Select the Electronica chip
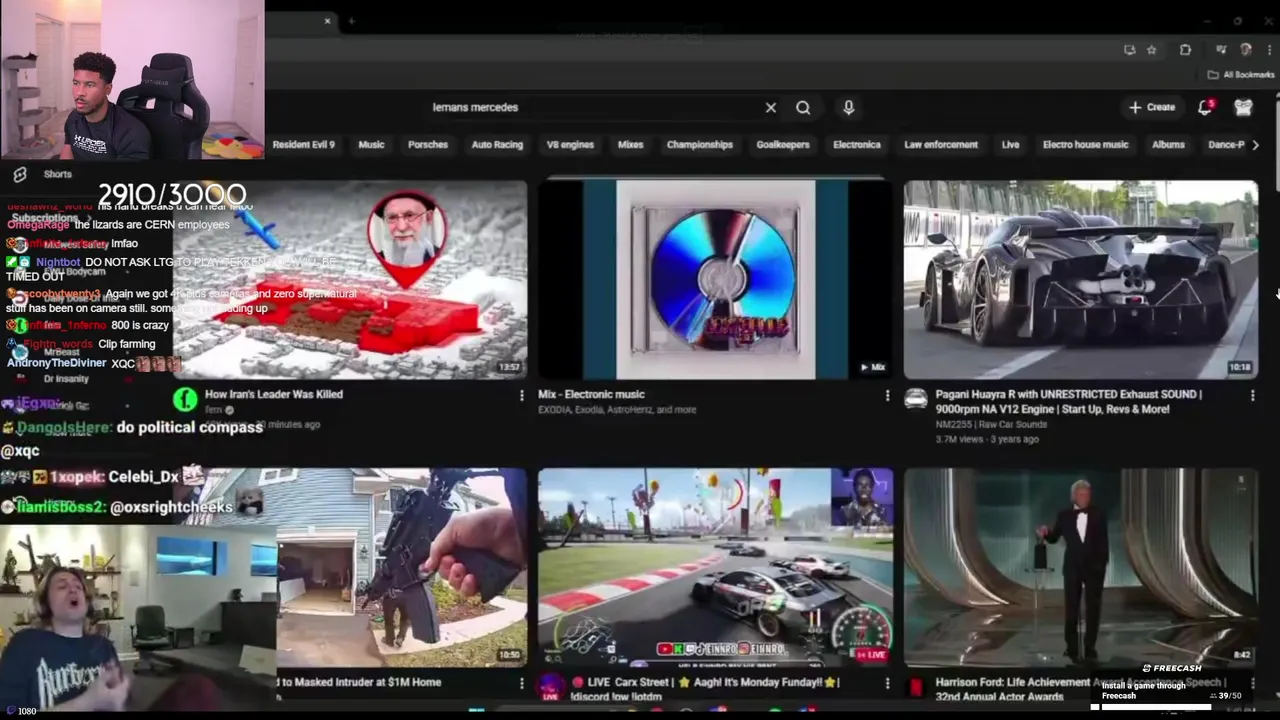Screen dimensions: 1280x720 857,145
